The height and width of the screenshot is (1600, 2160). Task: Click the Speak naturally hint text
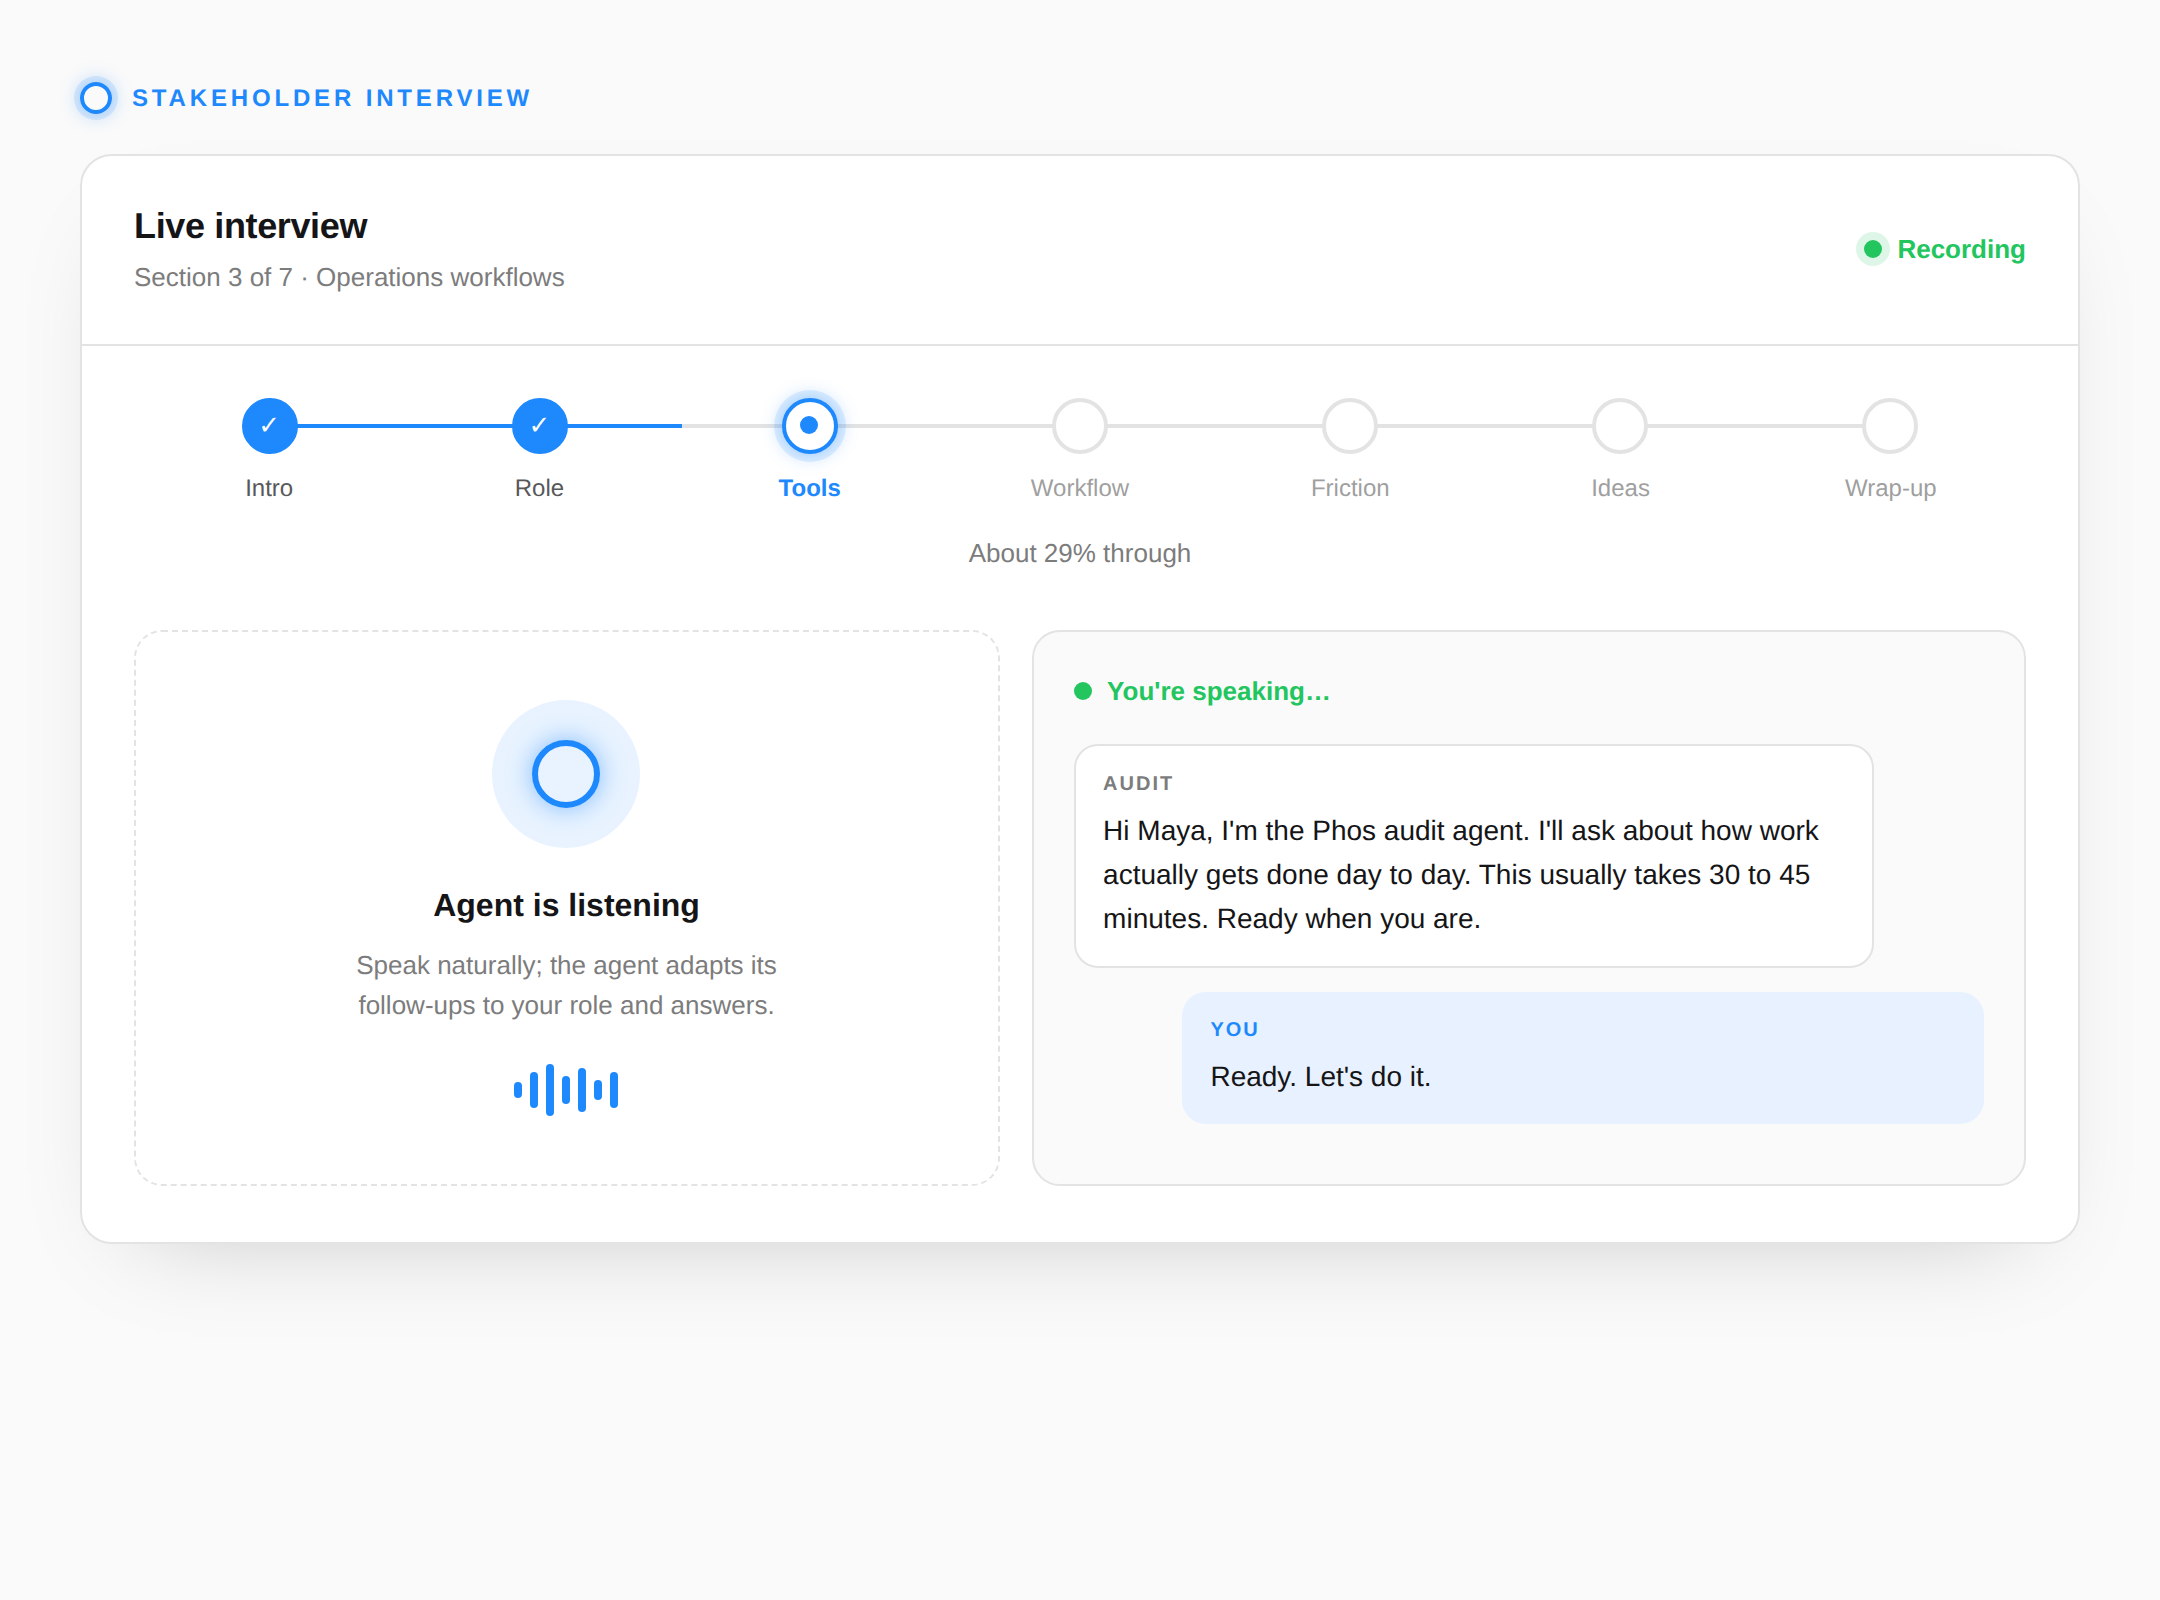[x=566, y=985]
